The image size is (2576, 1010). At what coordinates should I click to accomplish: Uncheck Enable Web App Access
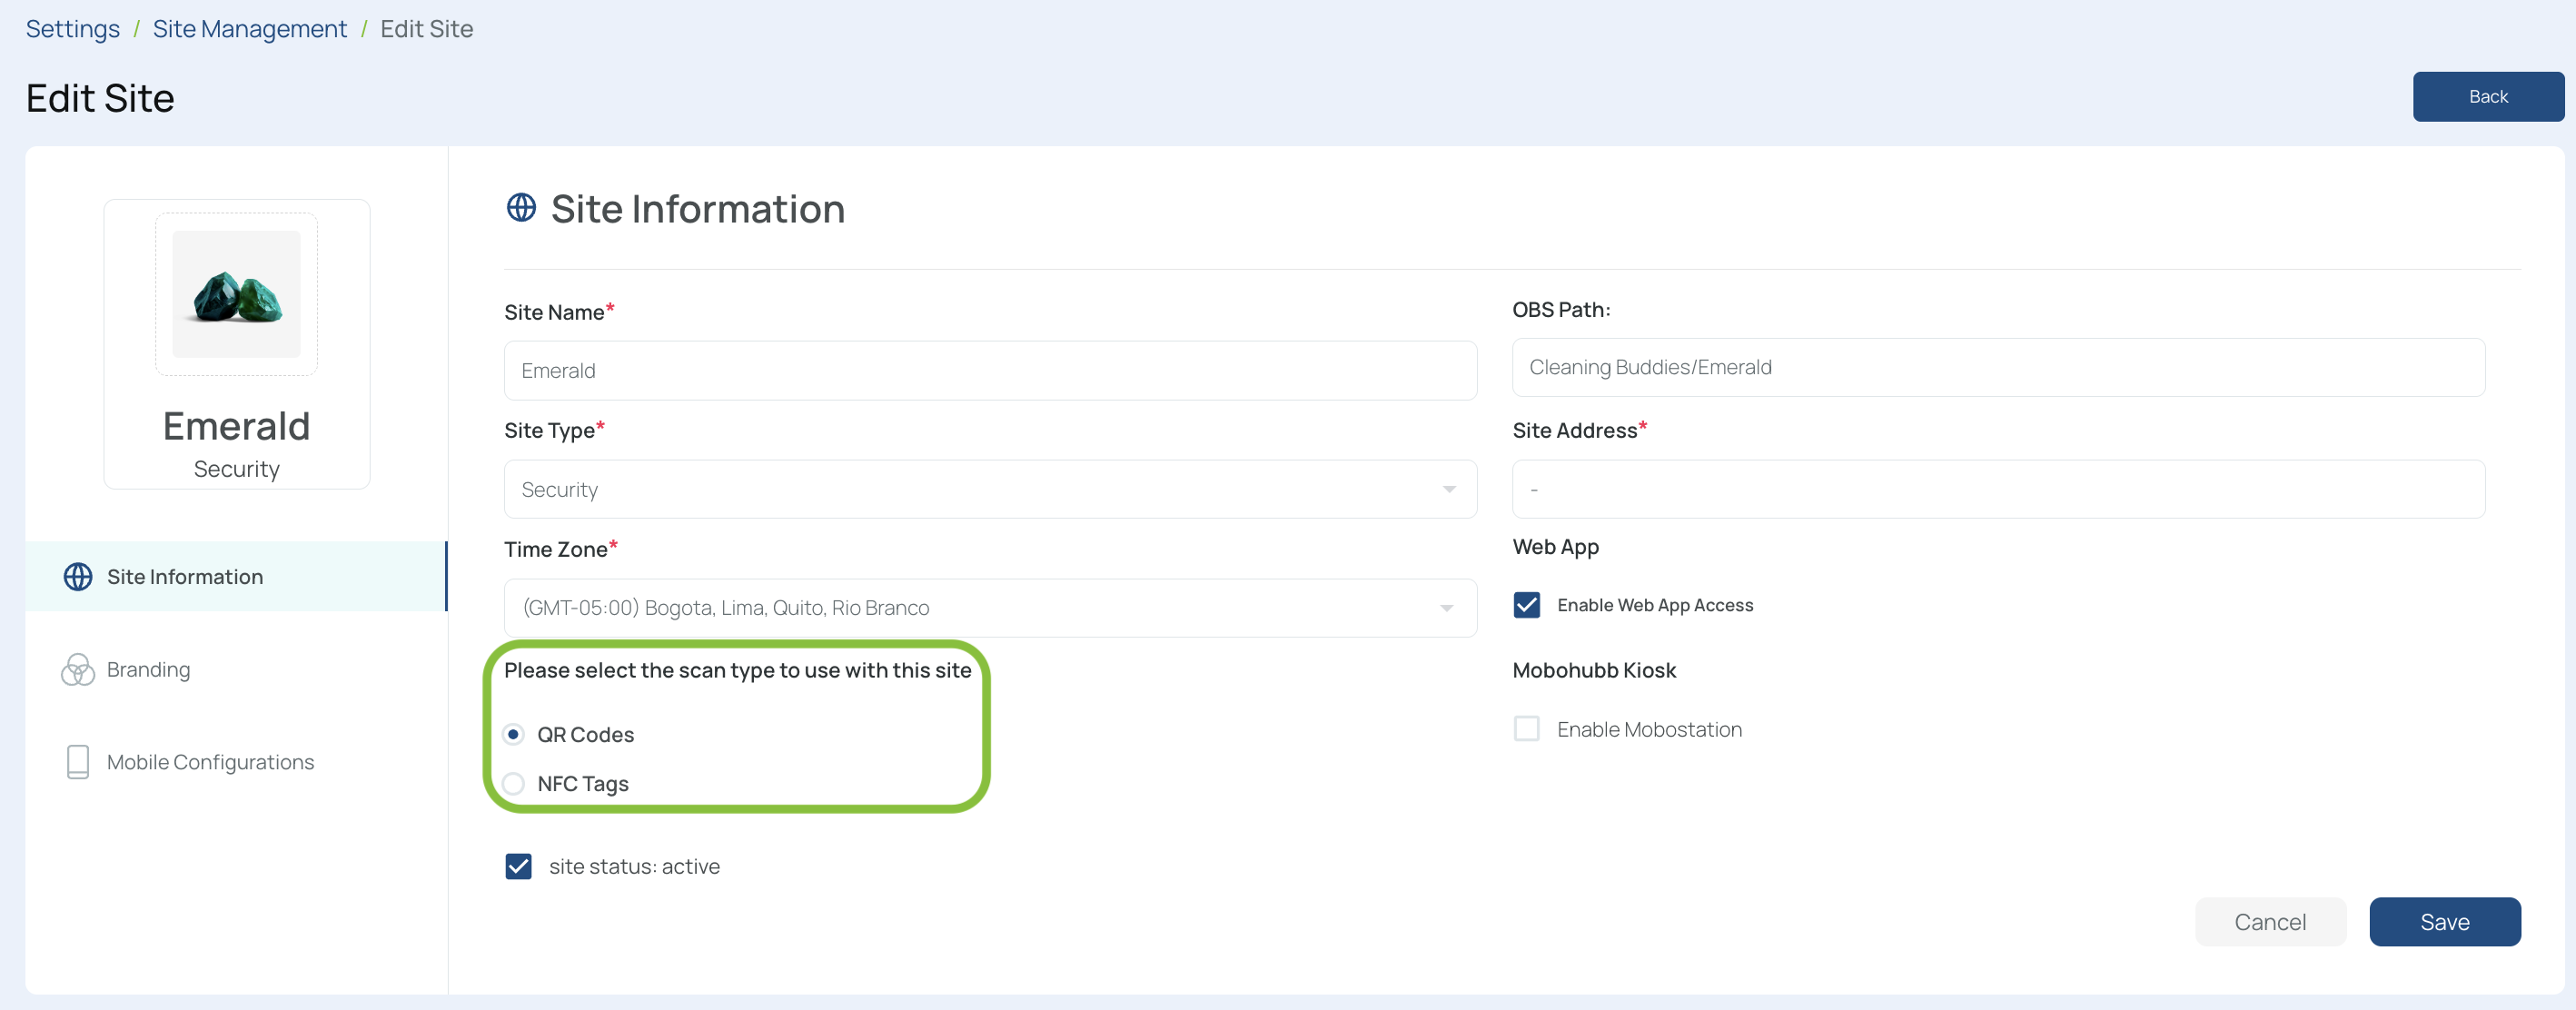point(1526,605)
